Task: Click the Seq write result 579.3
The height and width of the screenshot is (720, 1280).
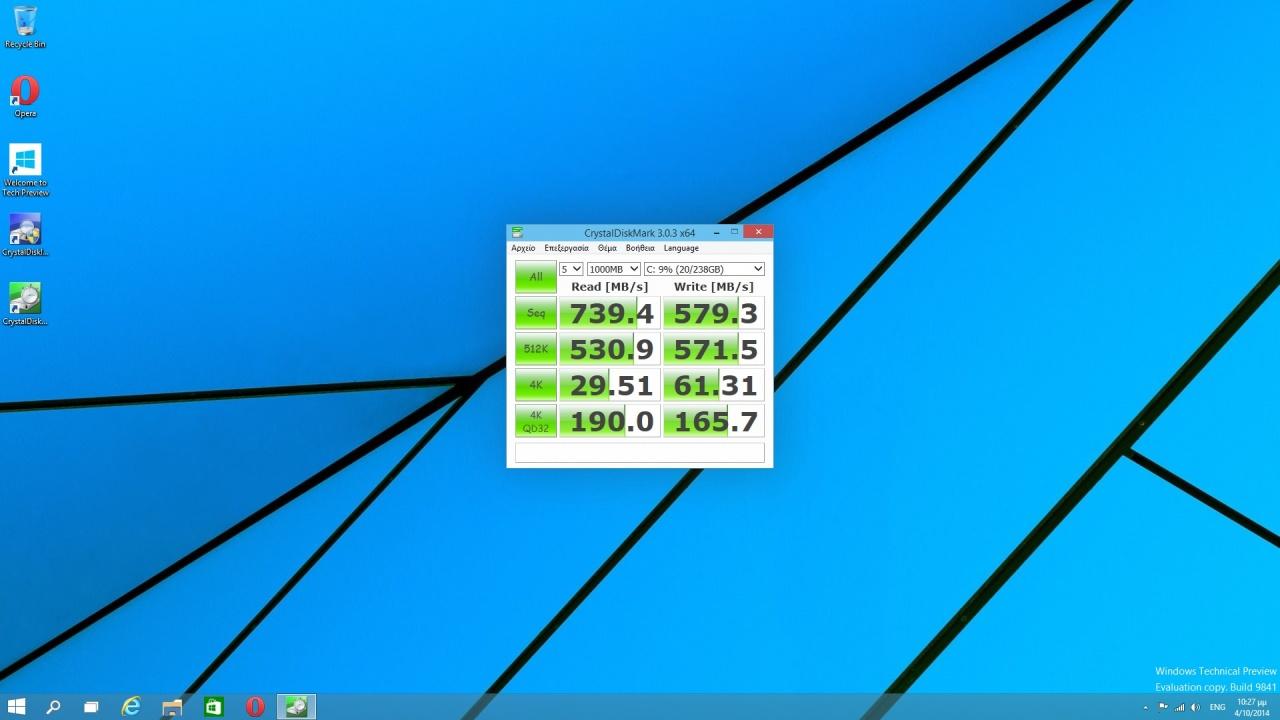Action: click(714, 313)
